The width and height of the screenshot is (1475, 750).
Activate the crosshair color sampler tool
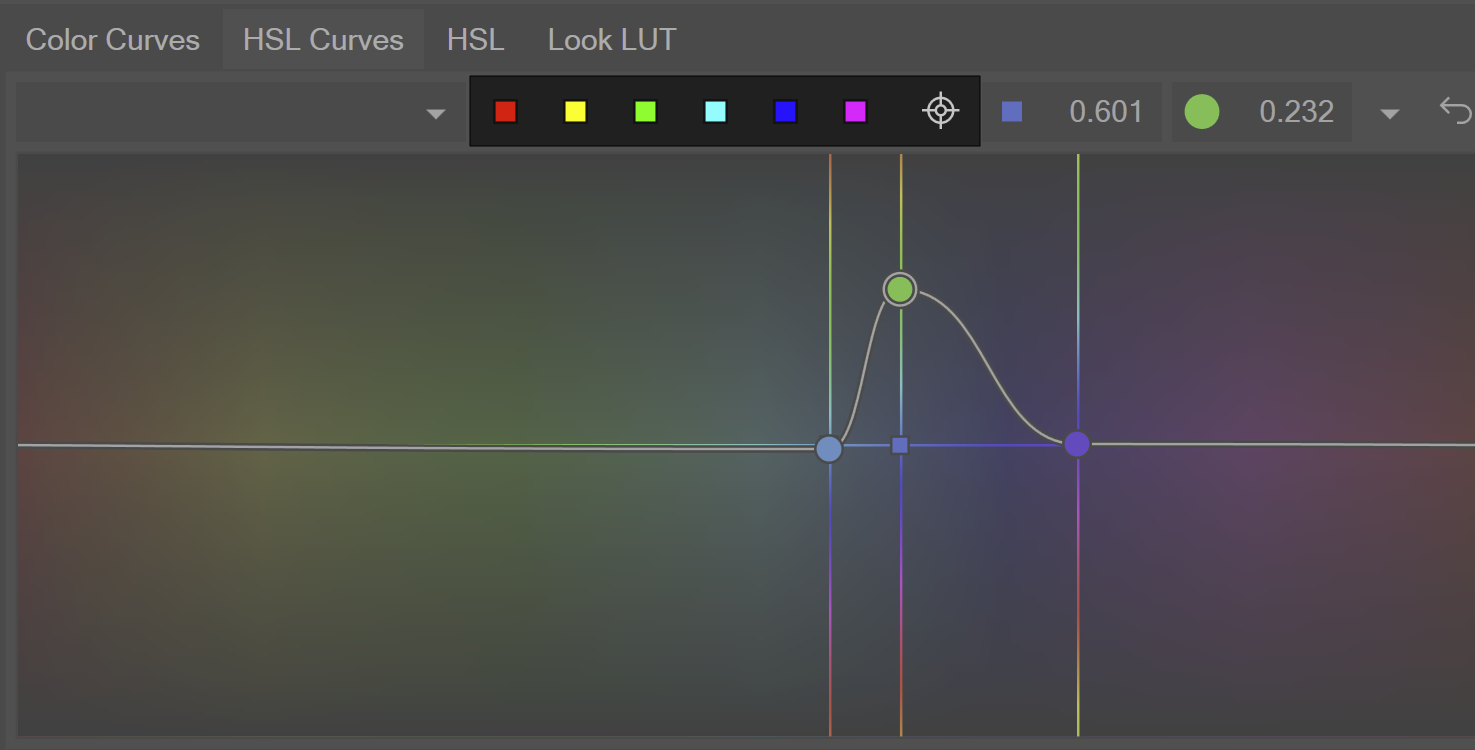coord(940,111)
